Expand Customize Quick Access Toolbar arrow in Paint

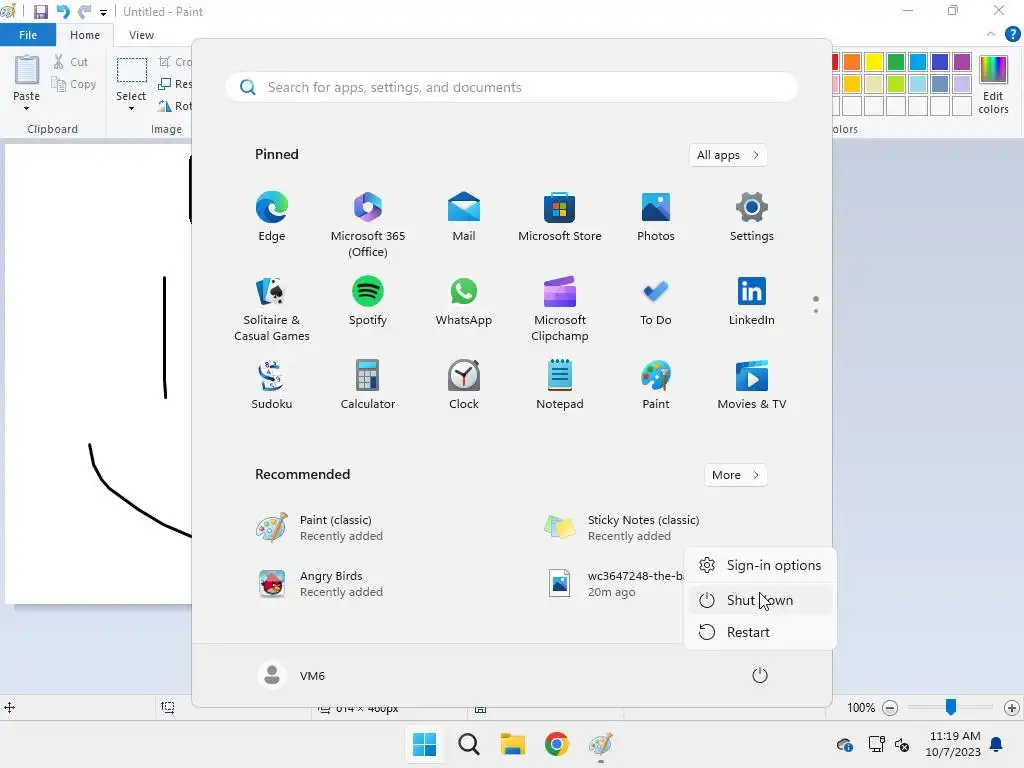click(x=103, y=12)
